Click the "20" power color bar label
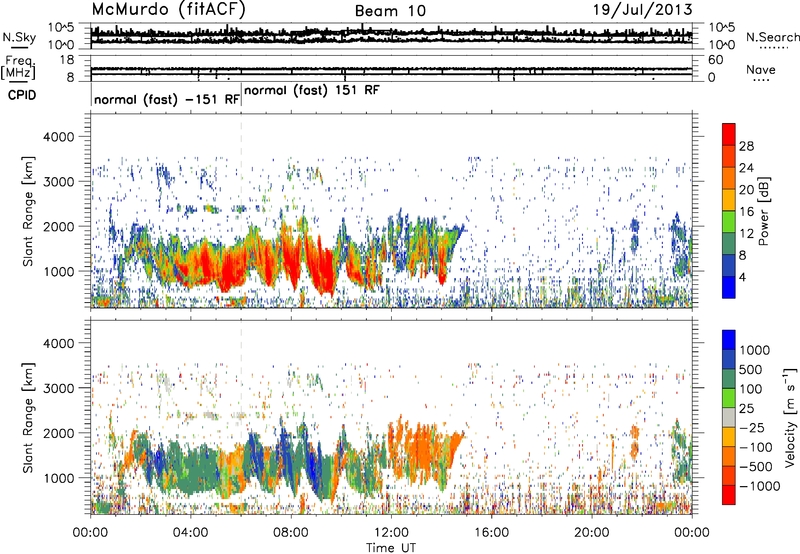800x554 pixels. tap(746, 190)
